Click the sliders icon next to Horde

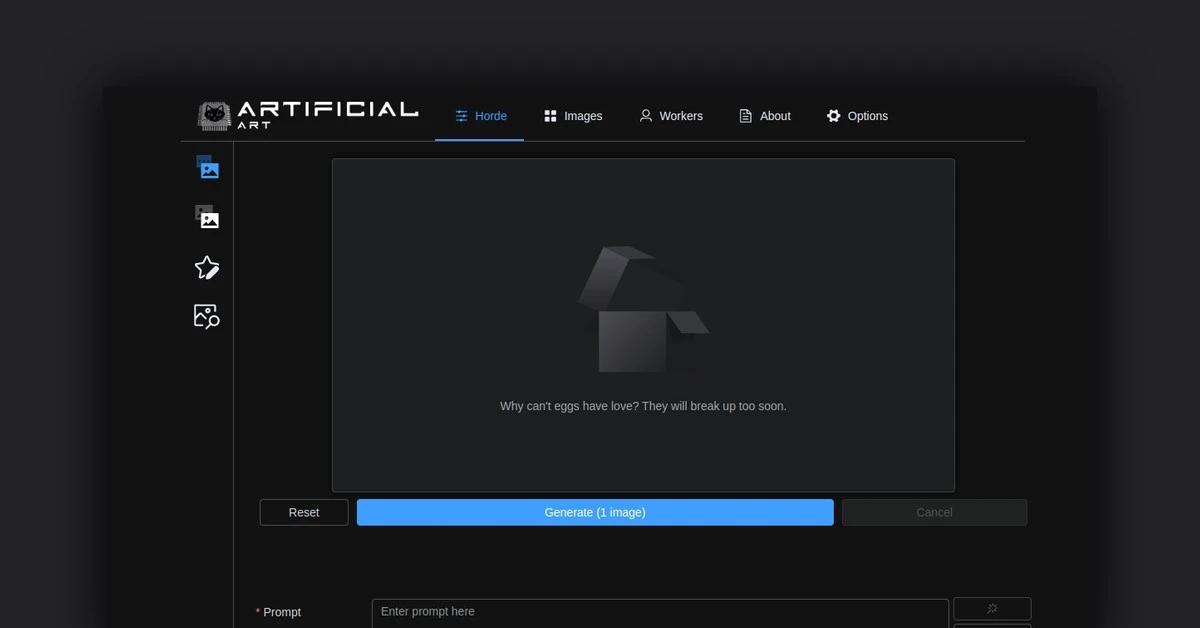click(x=461, y=116)
